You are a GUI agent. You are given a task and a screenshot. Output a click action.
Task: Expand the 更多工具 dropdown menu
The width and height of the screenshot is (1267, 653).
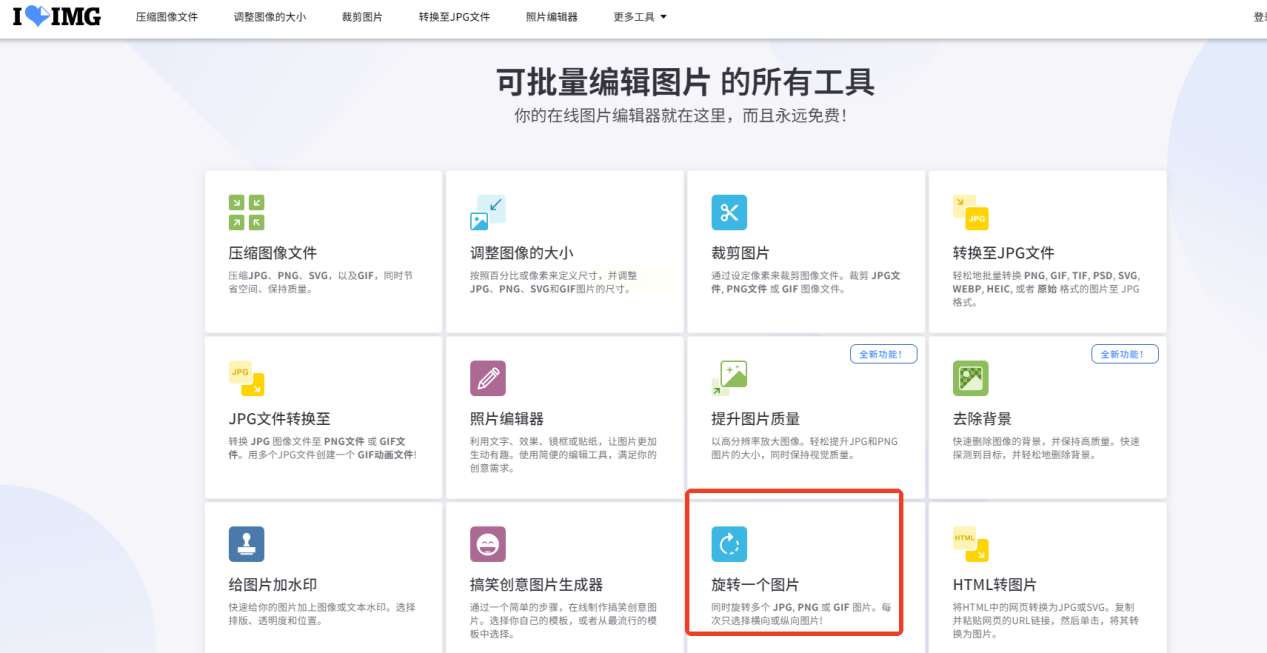click(x=640, y=17)
